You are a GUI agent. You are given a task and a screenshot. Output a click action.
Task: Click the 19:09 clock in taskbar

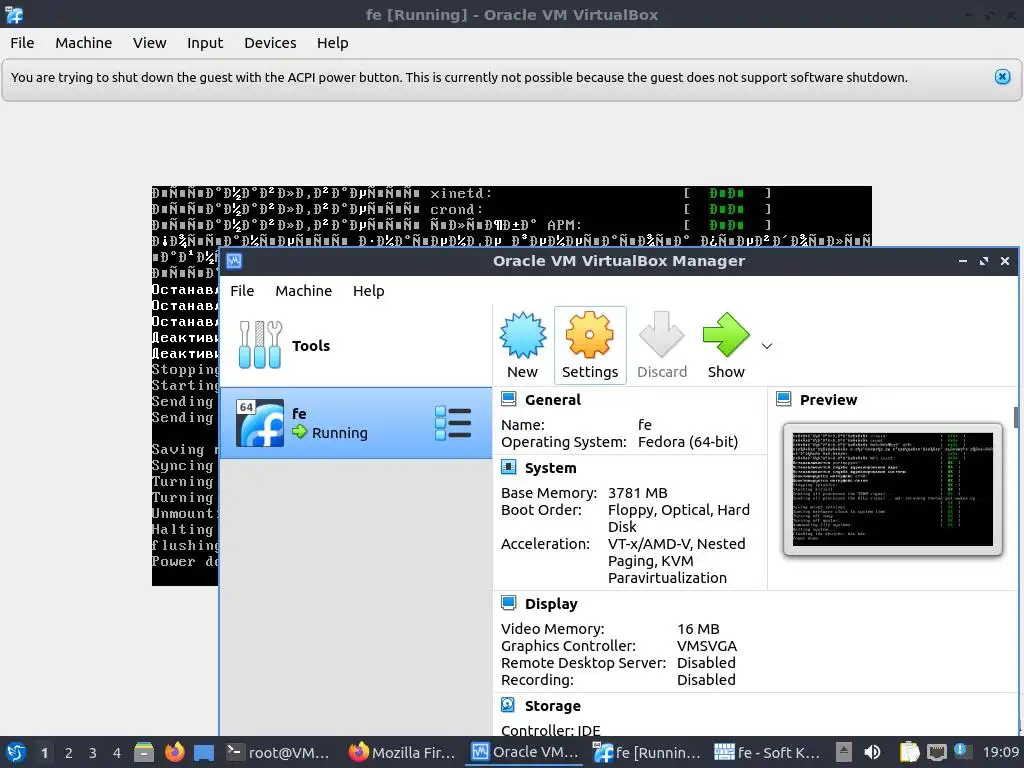[x=1000, y=752]
